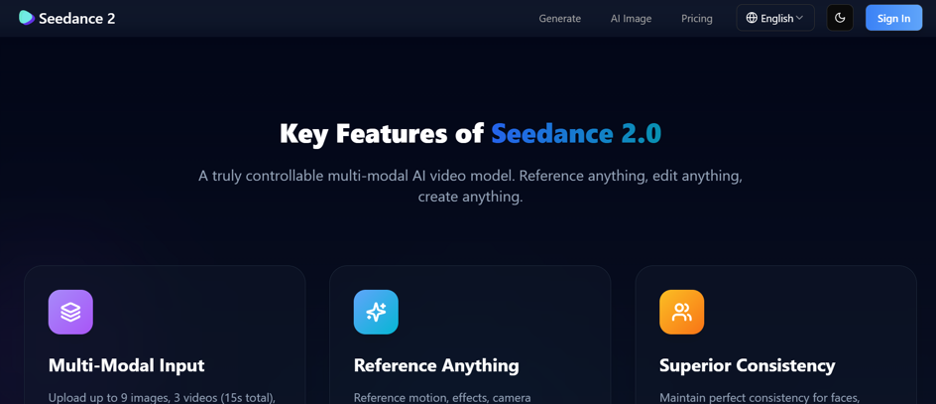
Task: Open the Generate menu item
Action: [560, 18]
